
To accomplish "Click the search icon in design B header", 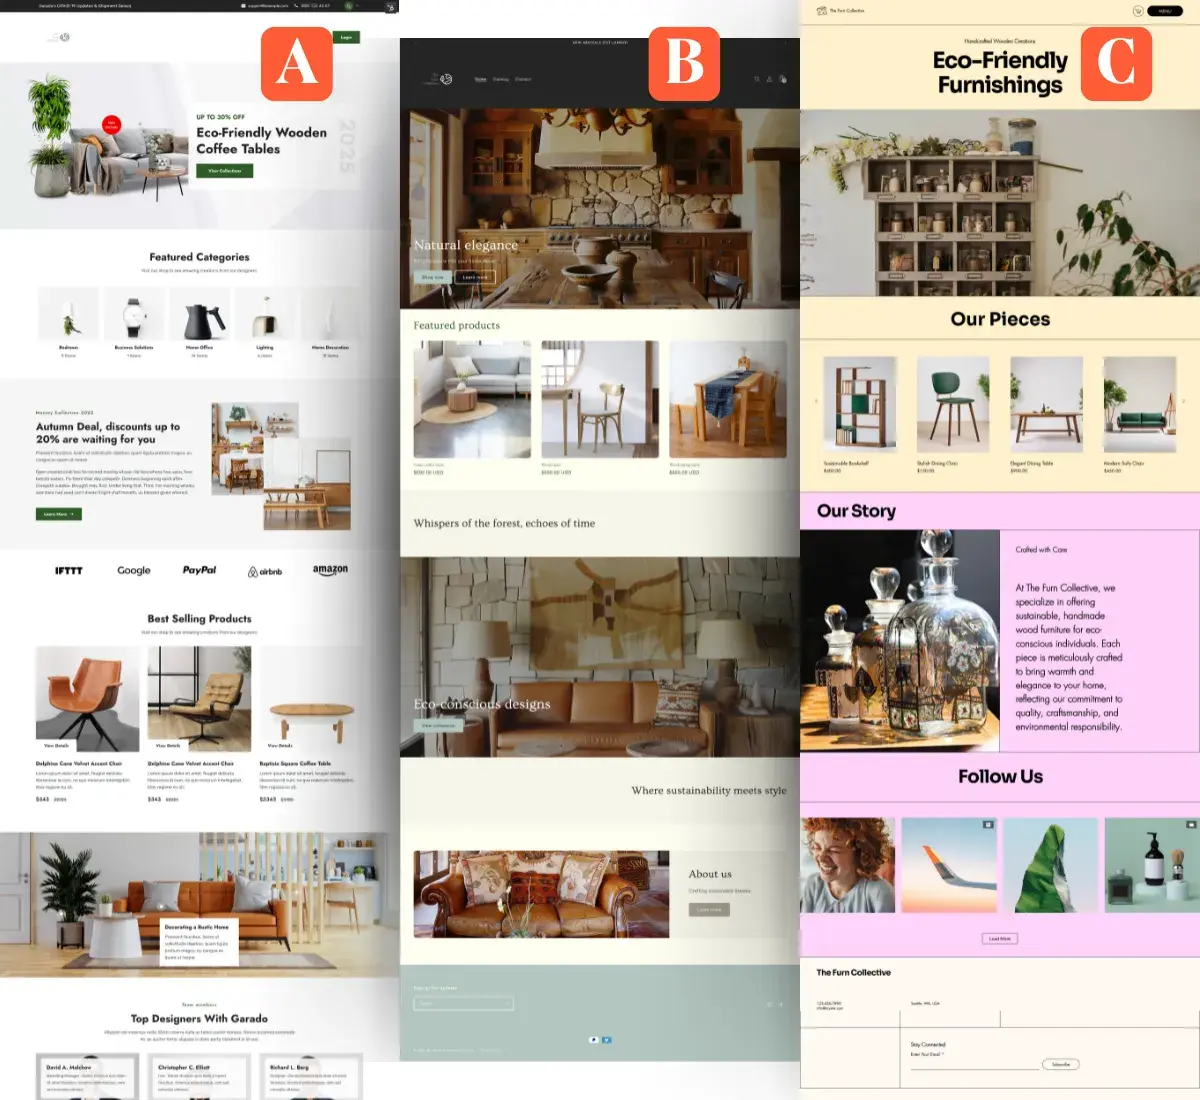I will 757,79.
